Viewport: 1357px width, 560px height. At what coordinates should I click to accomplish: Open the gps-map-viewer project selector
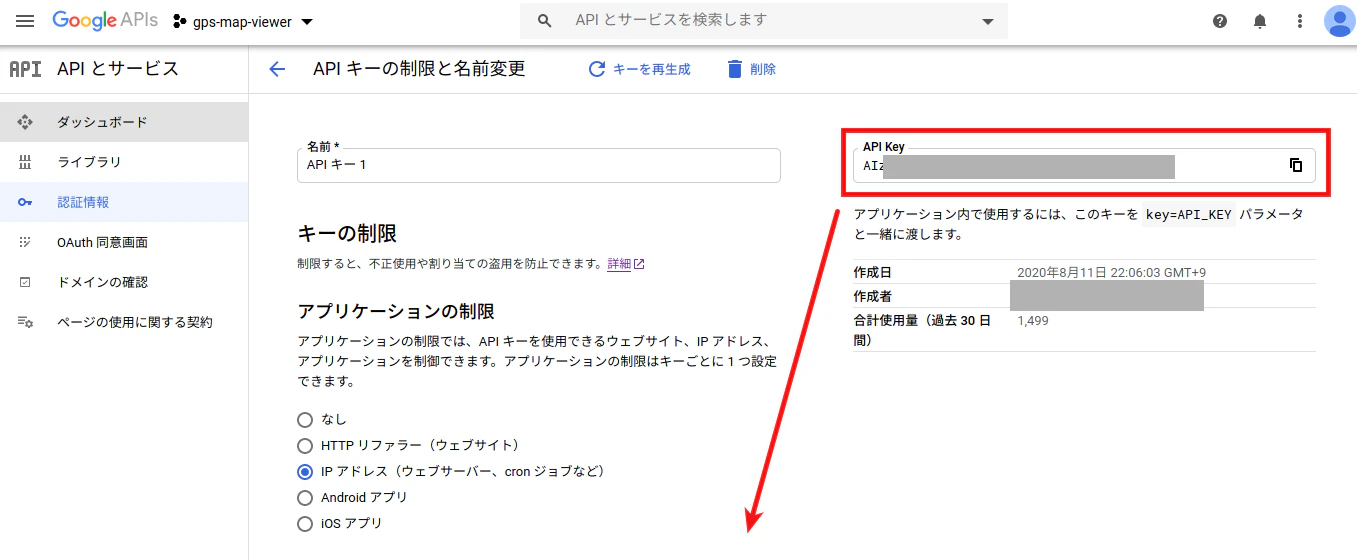(243, 21)
